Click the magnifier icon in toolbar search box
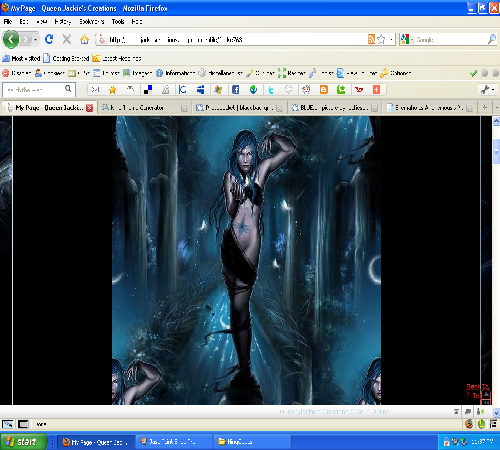The image size is (500, 450). pyautogui.click(x=68, y=89)
